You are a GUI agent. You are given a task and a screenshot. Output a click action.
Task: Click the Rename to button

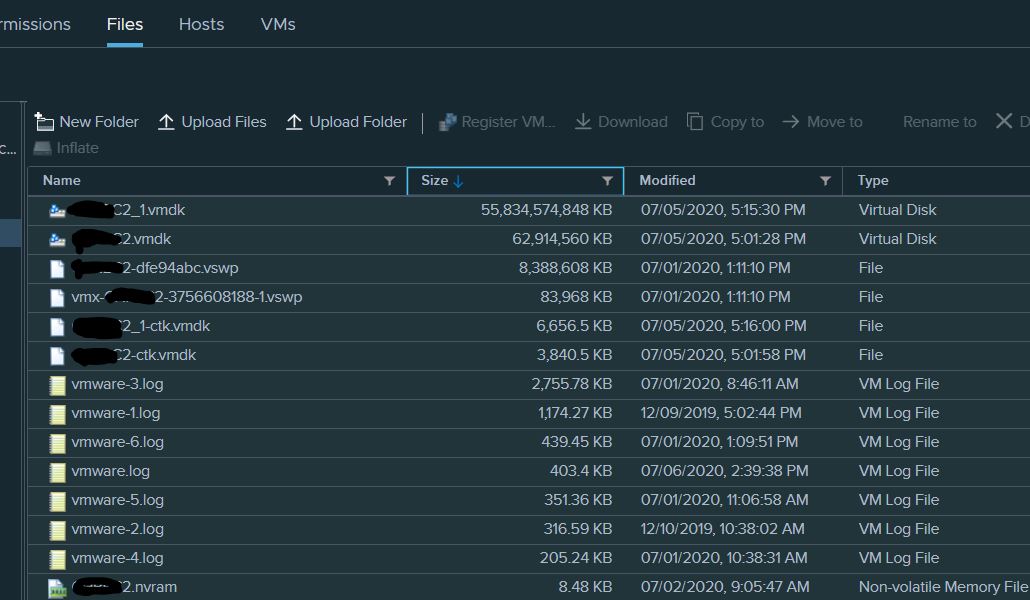pyautogui.click(x=939, y=121)
